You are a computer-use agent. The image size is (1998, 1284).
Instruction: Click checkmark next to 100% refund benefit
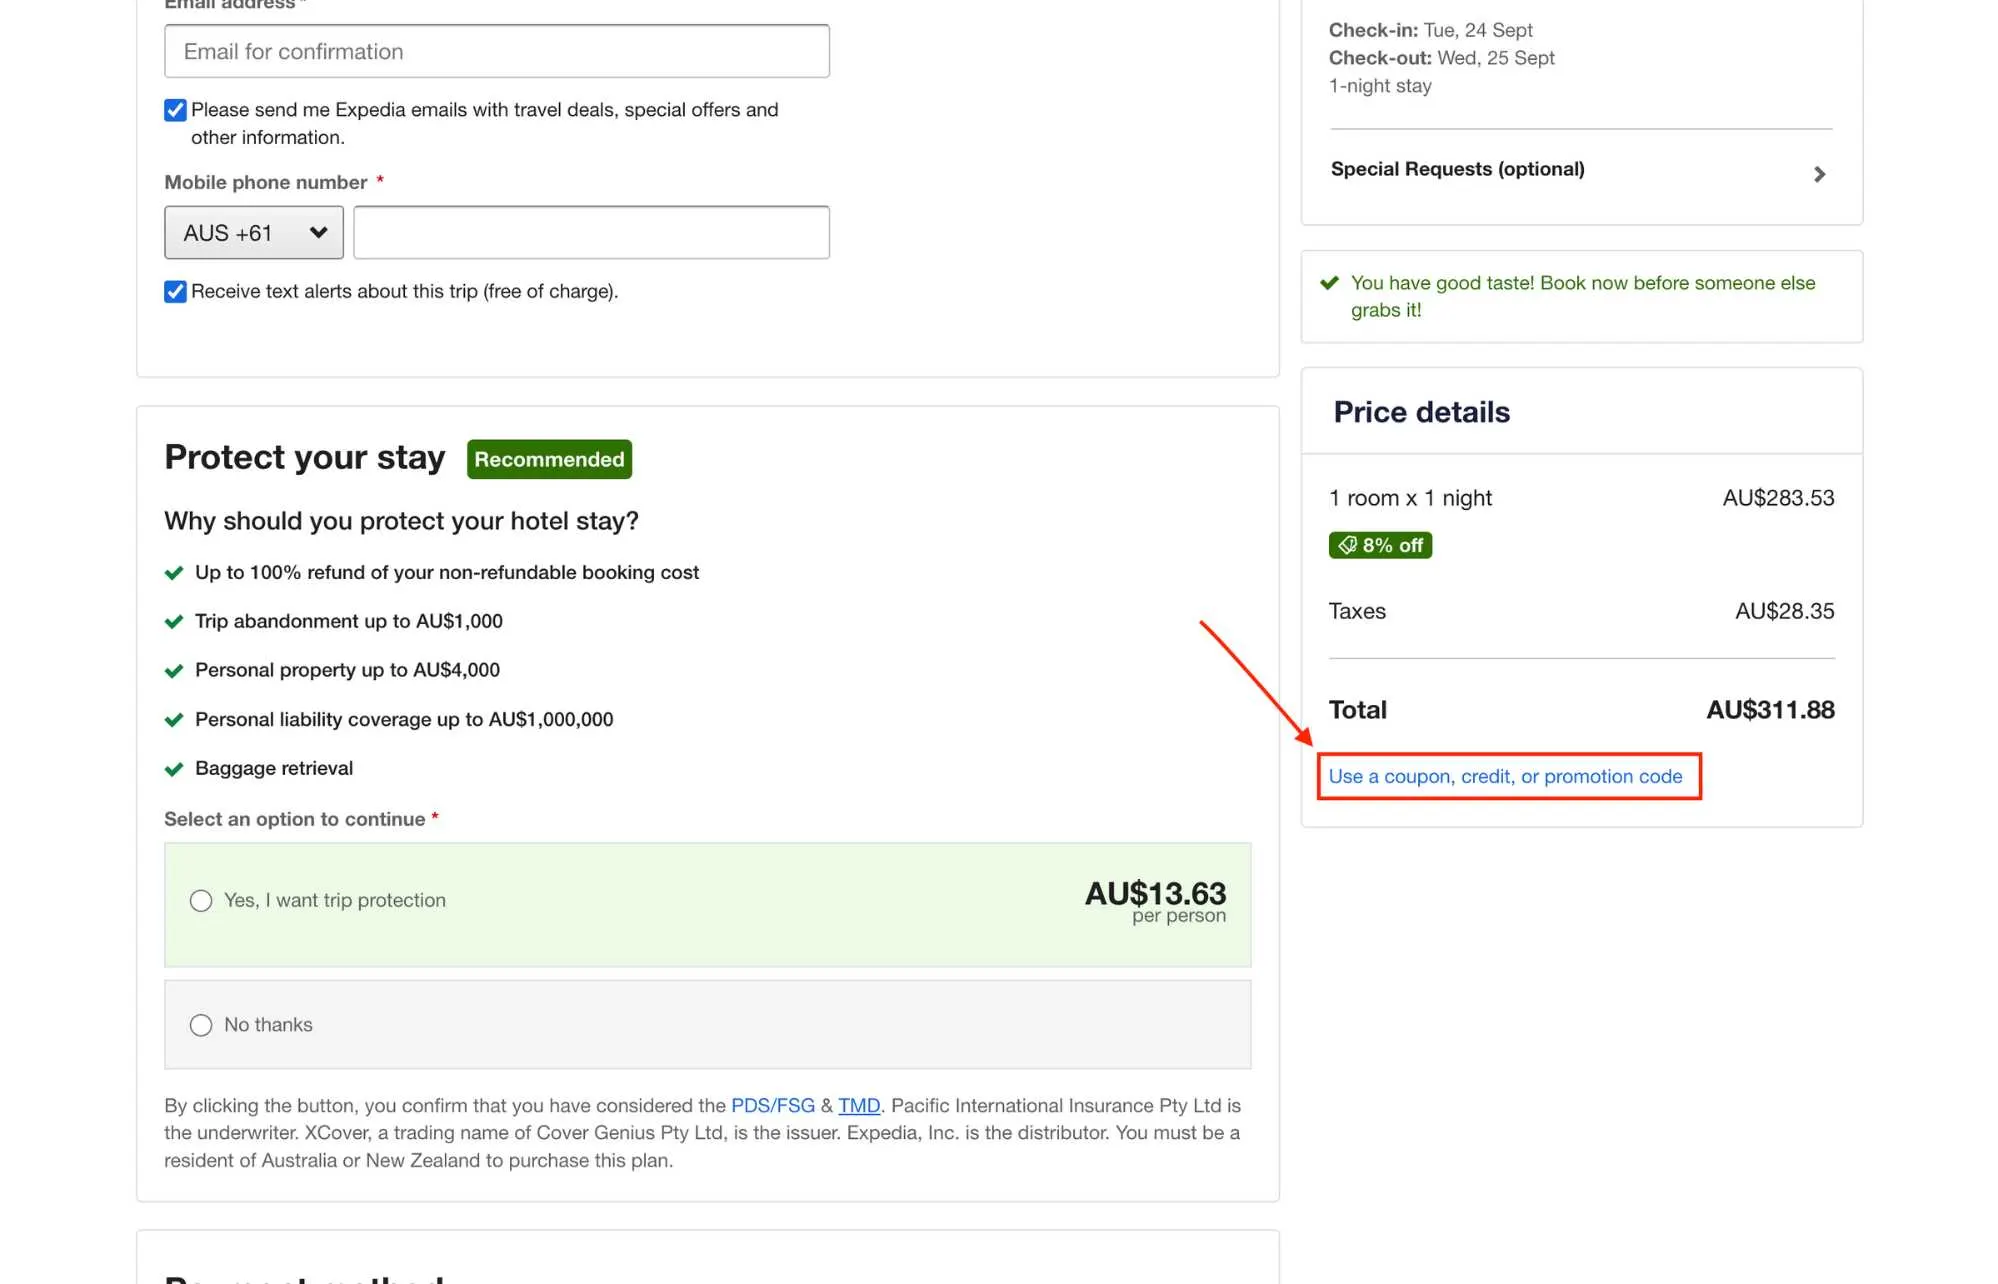(x=174, y=573)
